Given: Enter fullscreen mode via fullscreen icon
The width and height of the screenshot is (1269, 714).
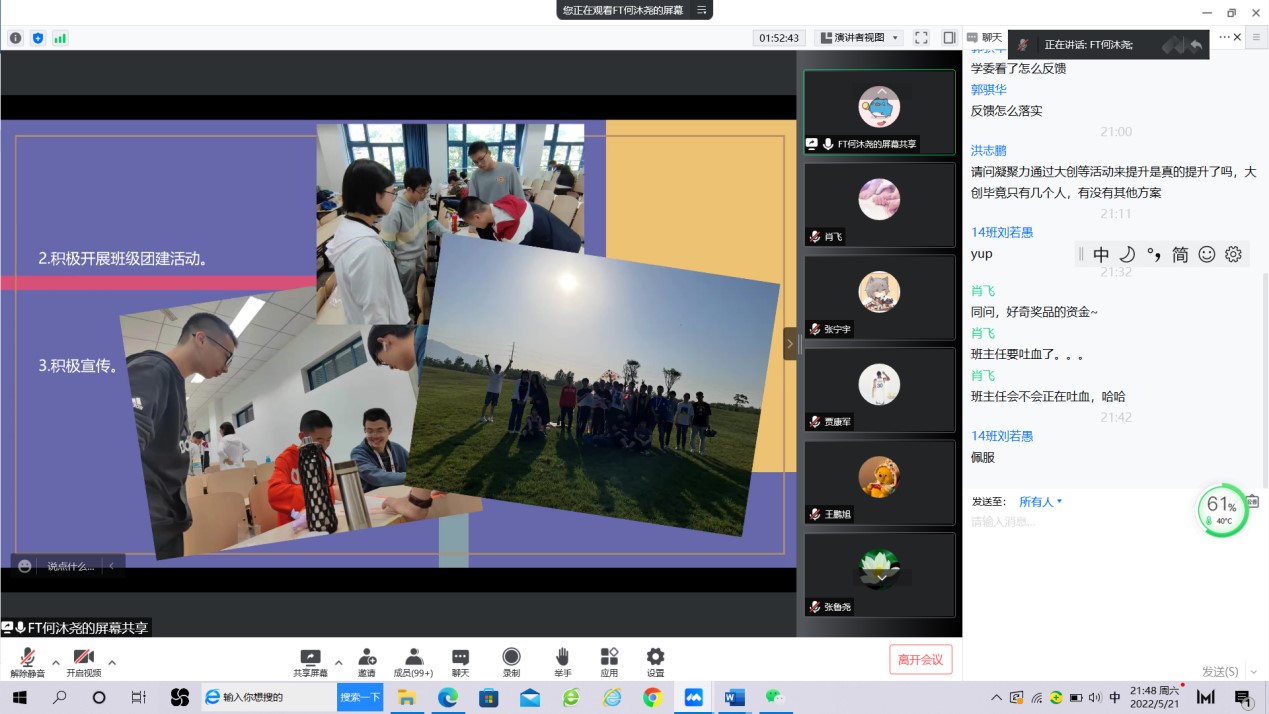Looking at the screenshot, I should tap(921, 38).
